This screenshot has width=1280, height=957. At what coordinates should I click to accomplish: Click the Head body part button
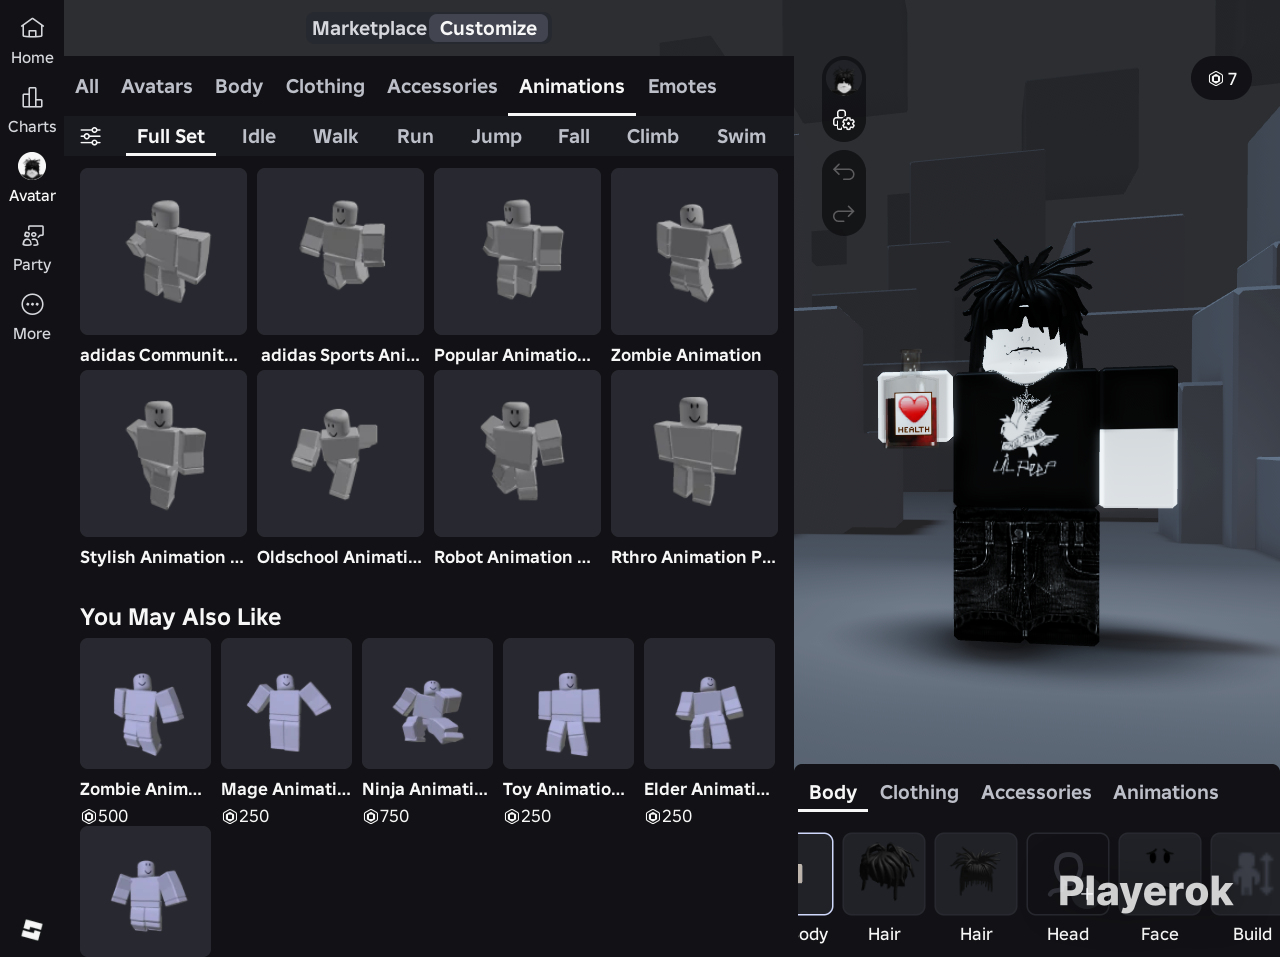pos(1067,874)
